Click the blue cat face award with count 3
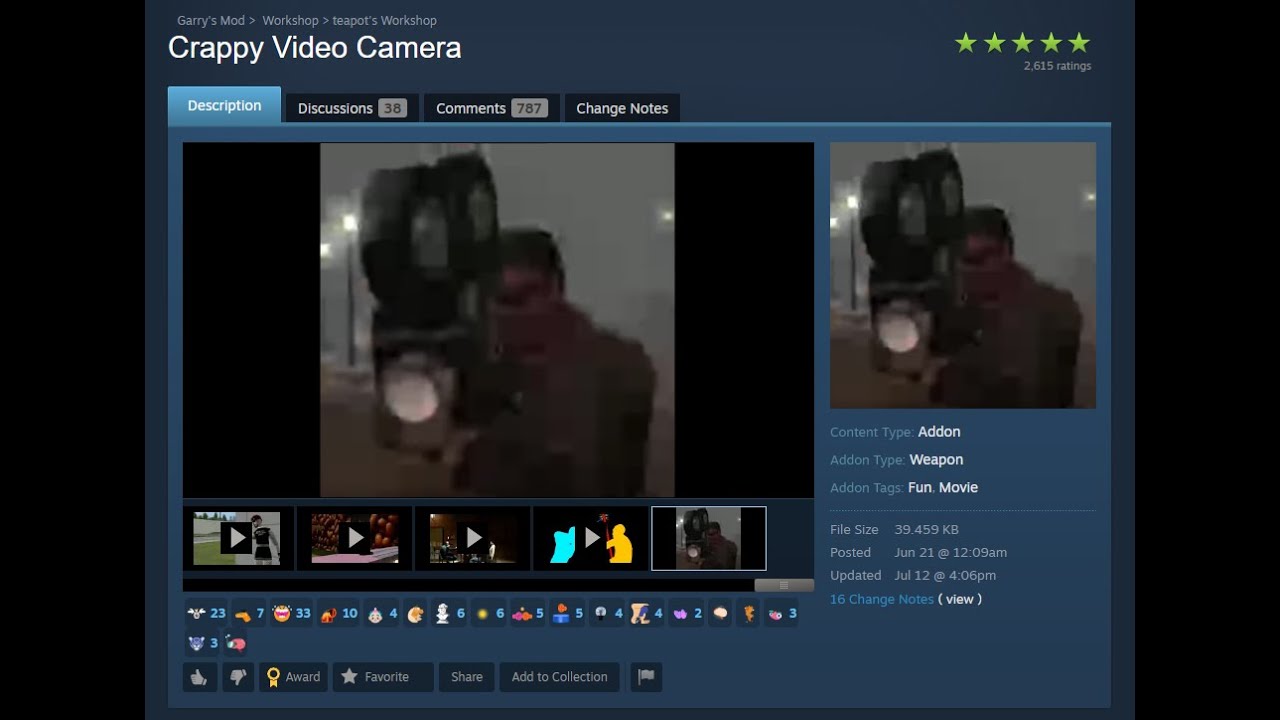 coord(202,643)
